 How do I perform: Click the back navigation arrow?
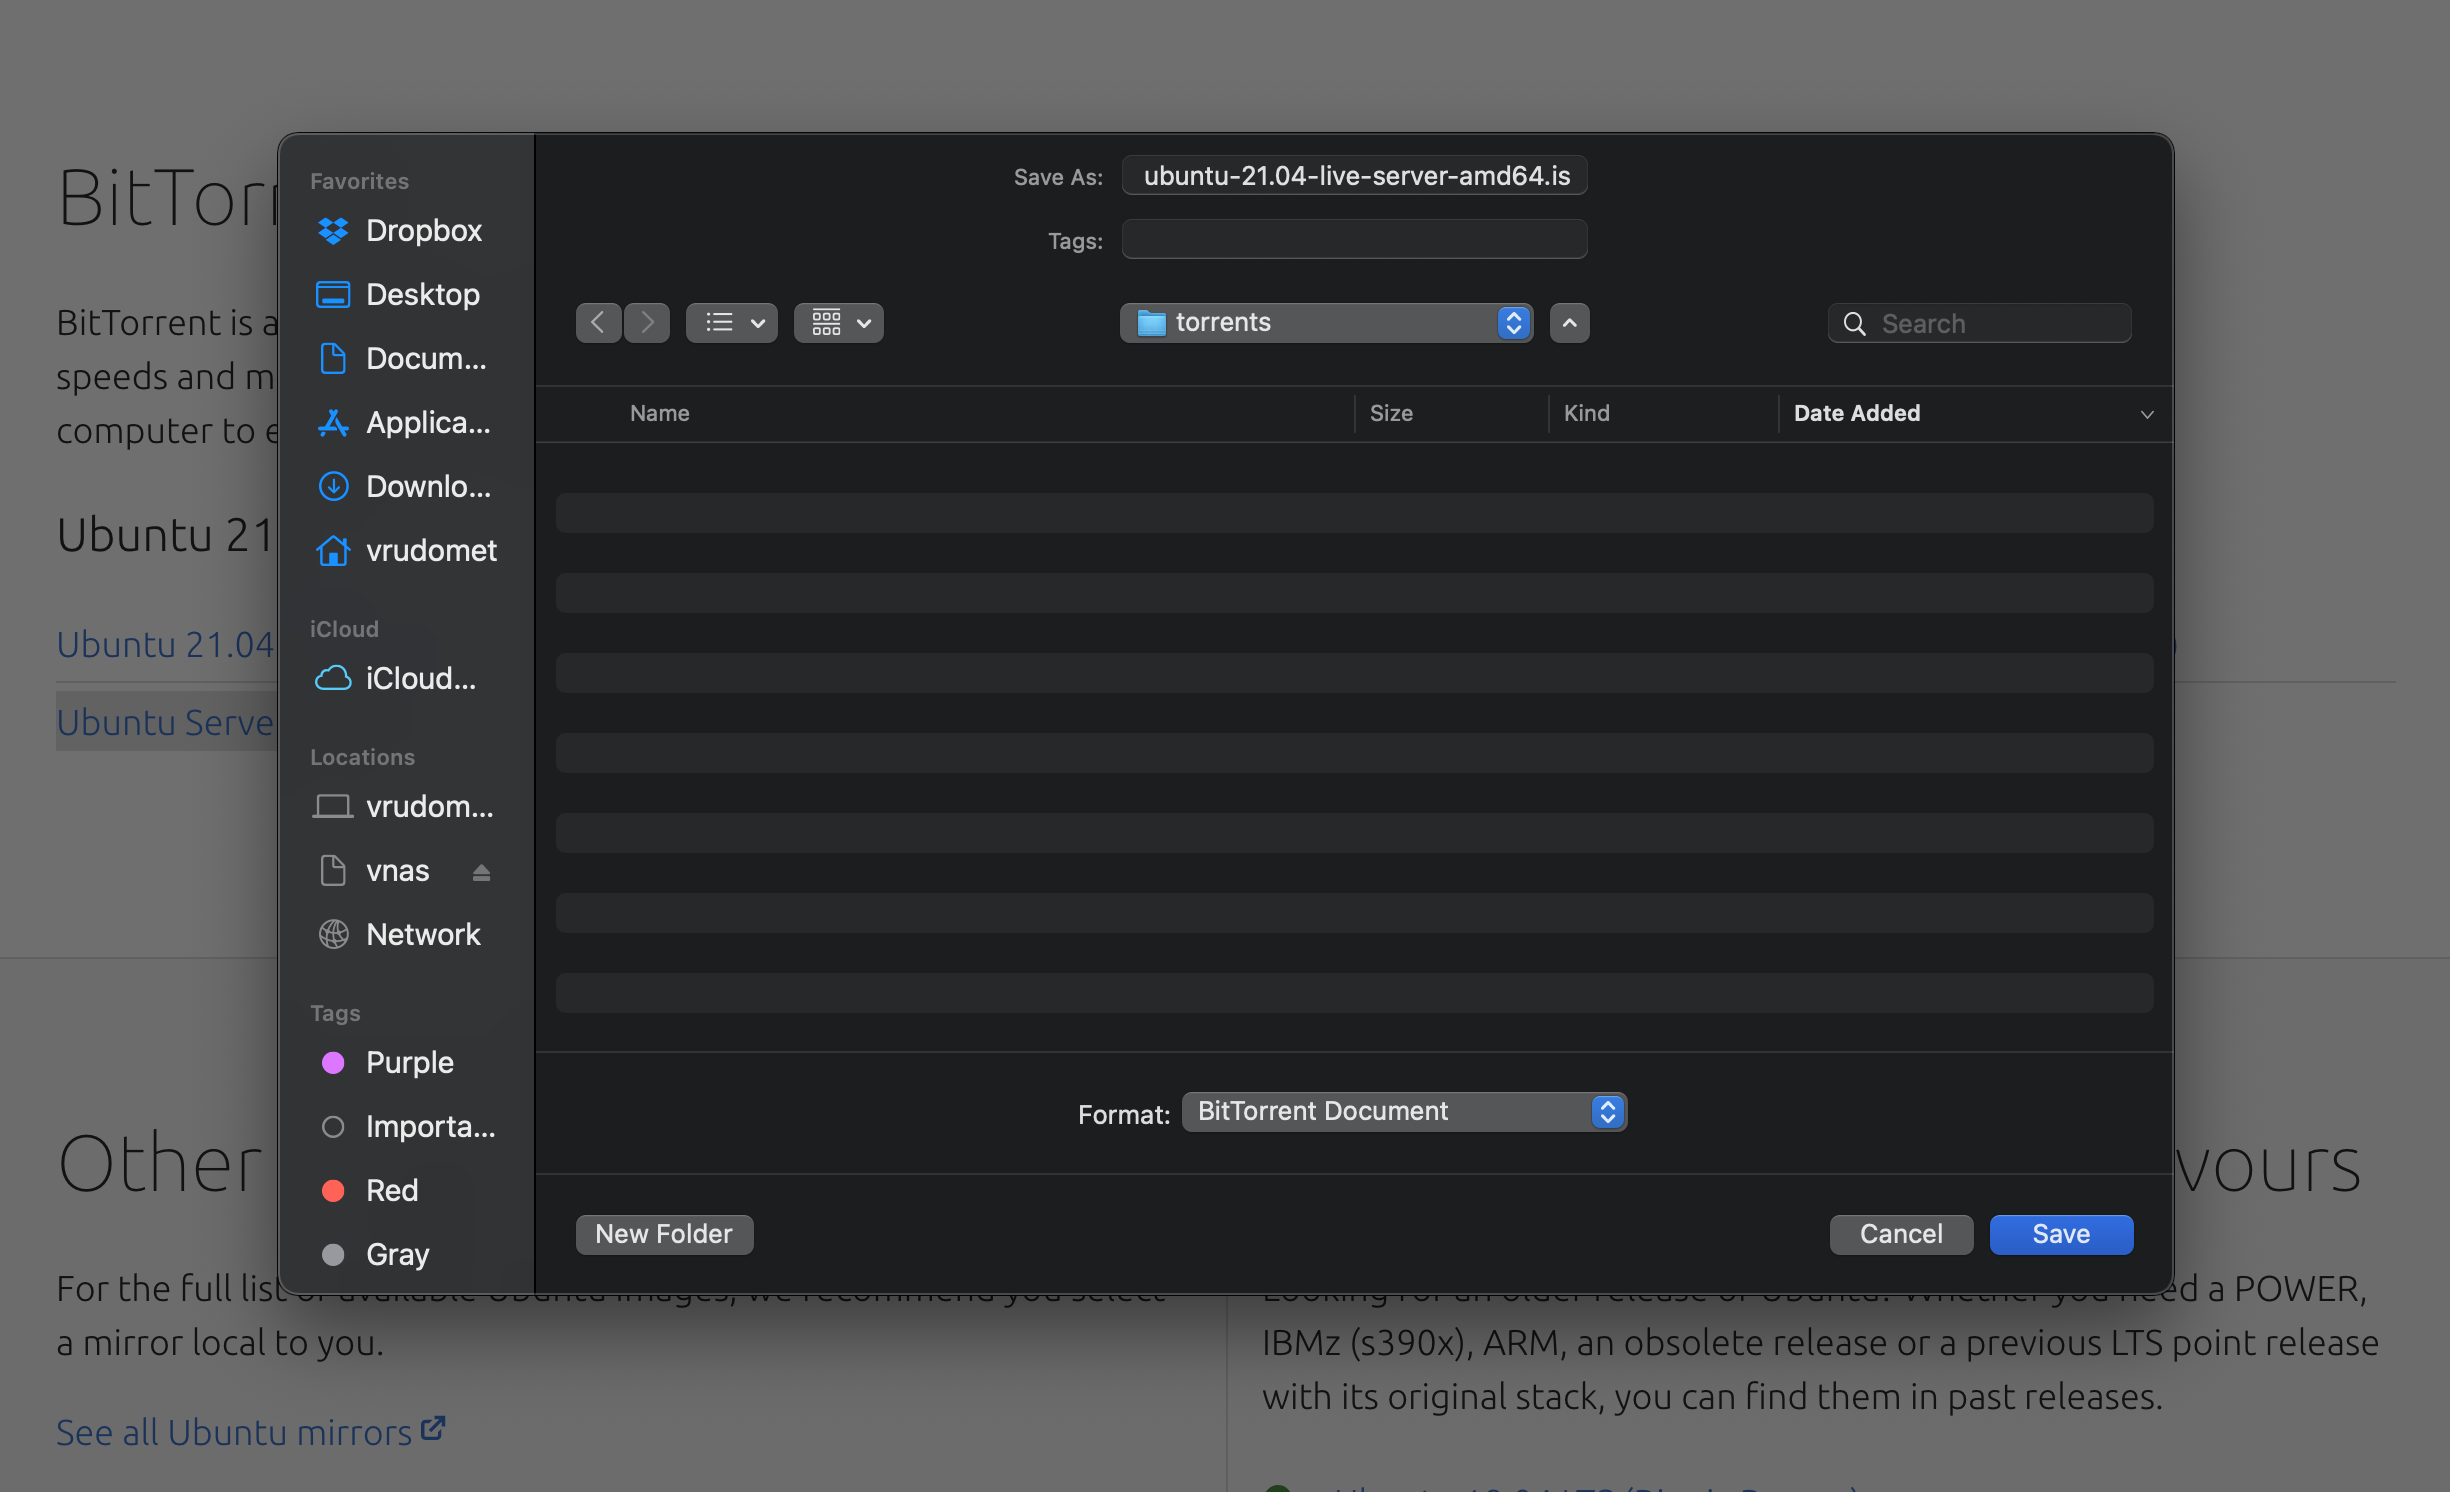coord(598,323)
